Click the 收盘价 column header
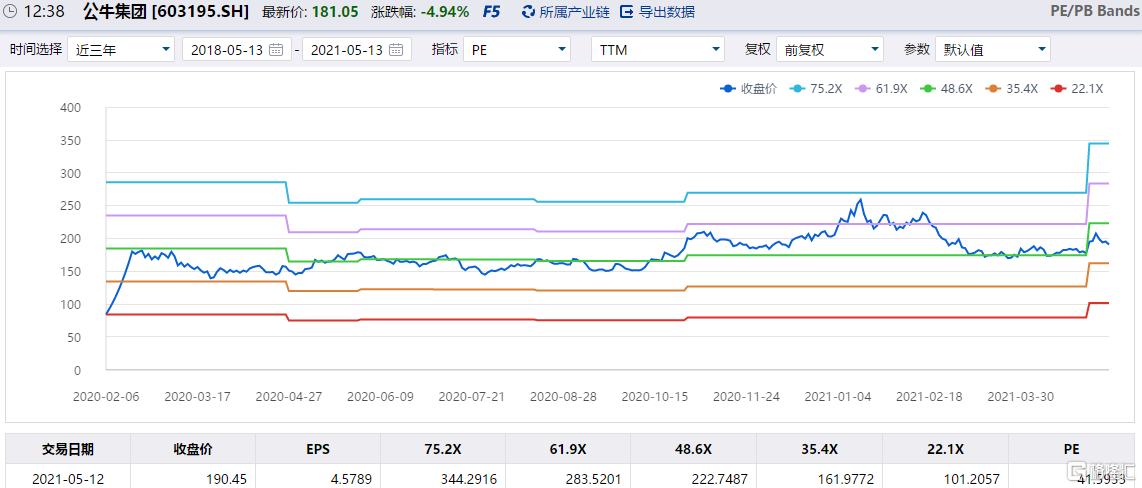Image resolution: width=1142 pixels, height=488 pixels. [193, 449]
